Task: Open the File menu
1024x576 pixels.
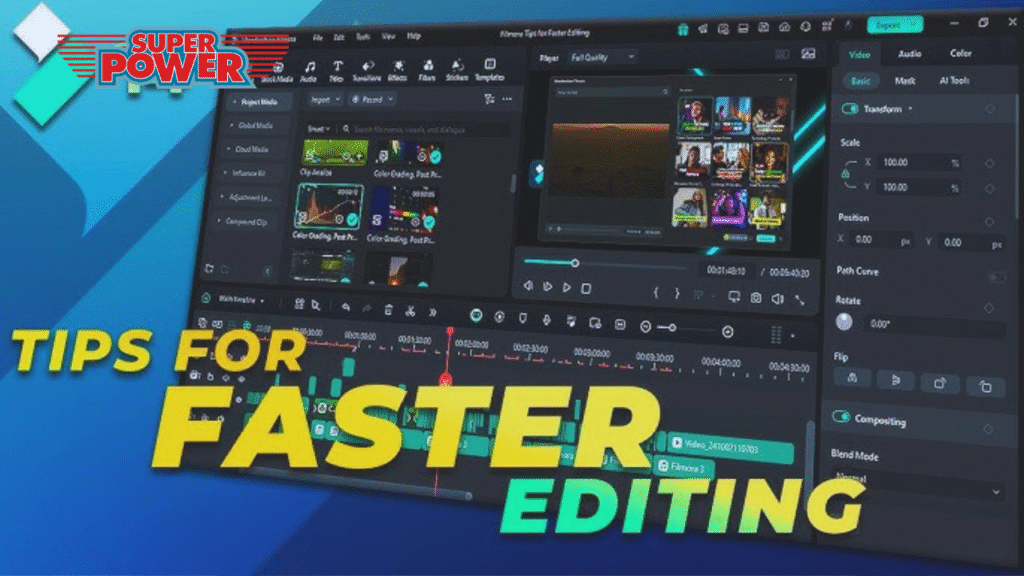Action: click(x=317, y=38)
